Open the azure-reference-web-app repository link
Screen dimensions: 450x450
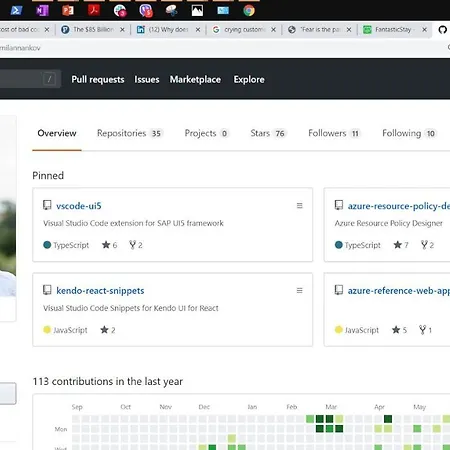(399, 291)
